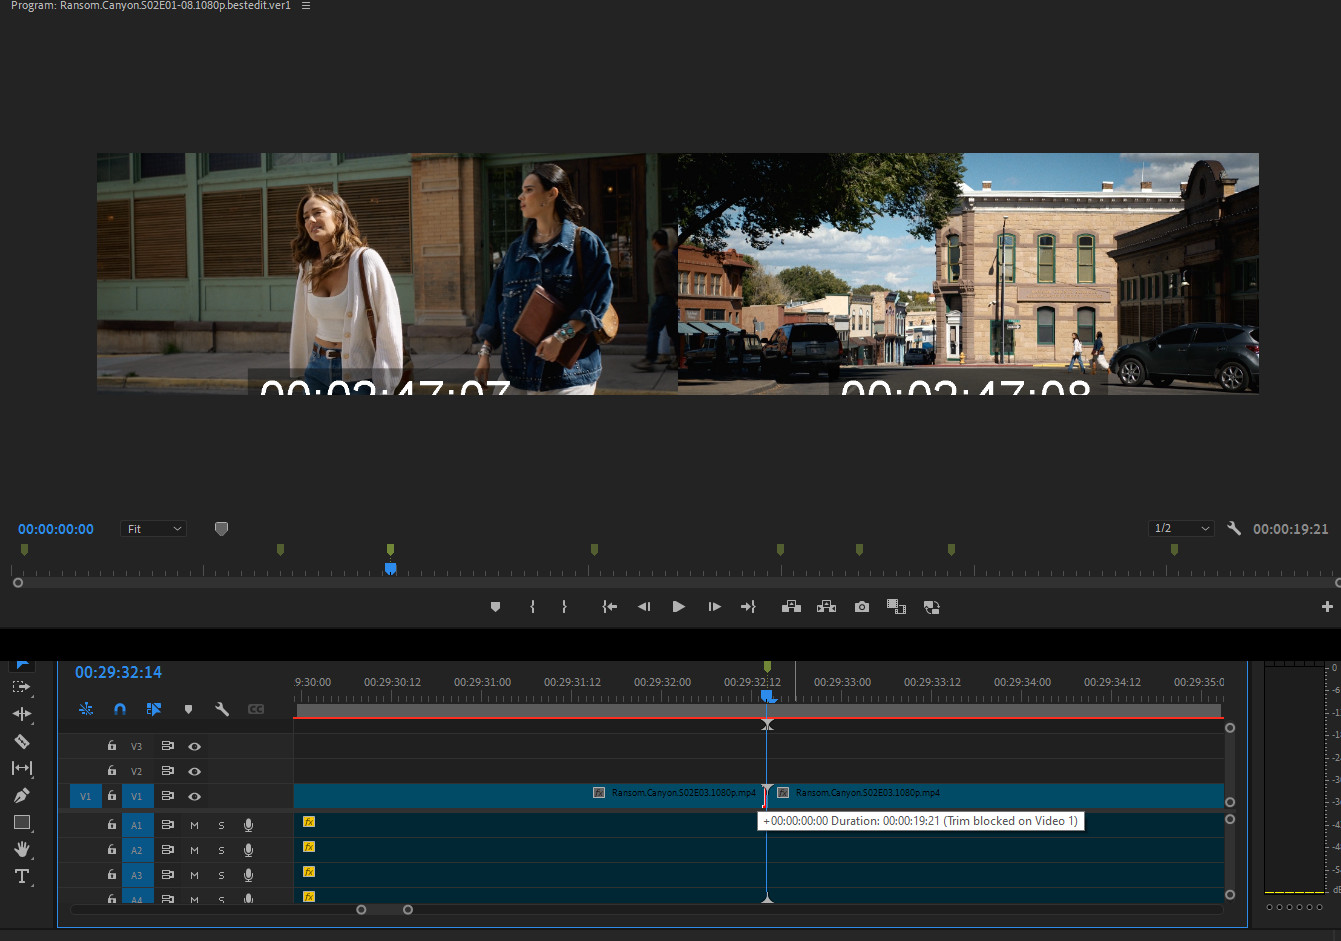Toggle V3 track output eye
Viewport: 1341px width, 941px height.
tap(195, 746)
